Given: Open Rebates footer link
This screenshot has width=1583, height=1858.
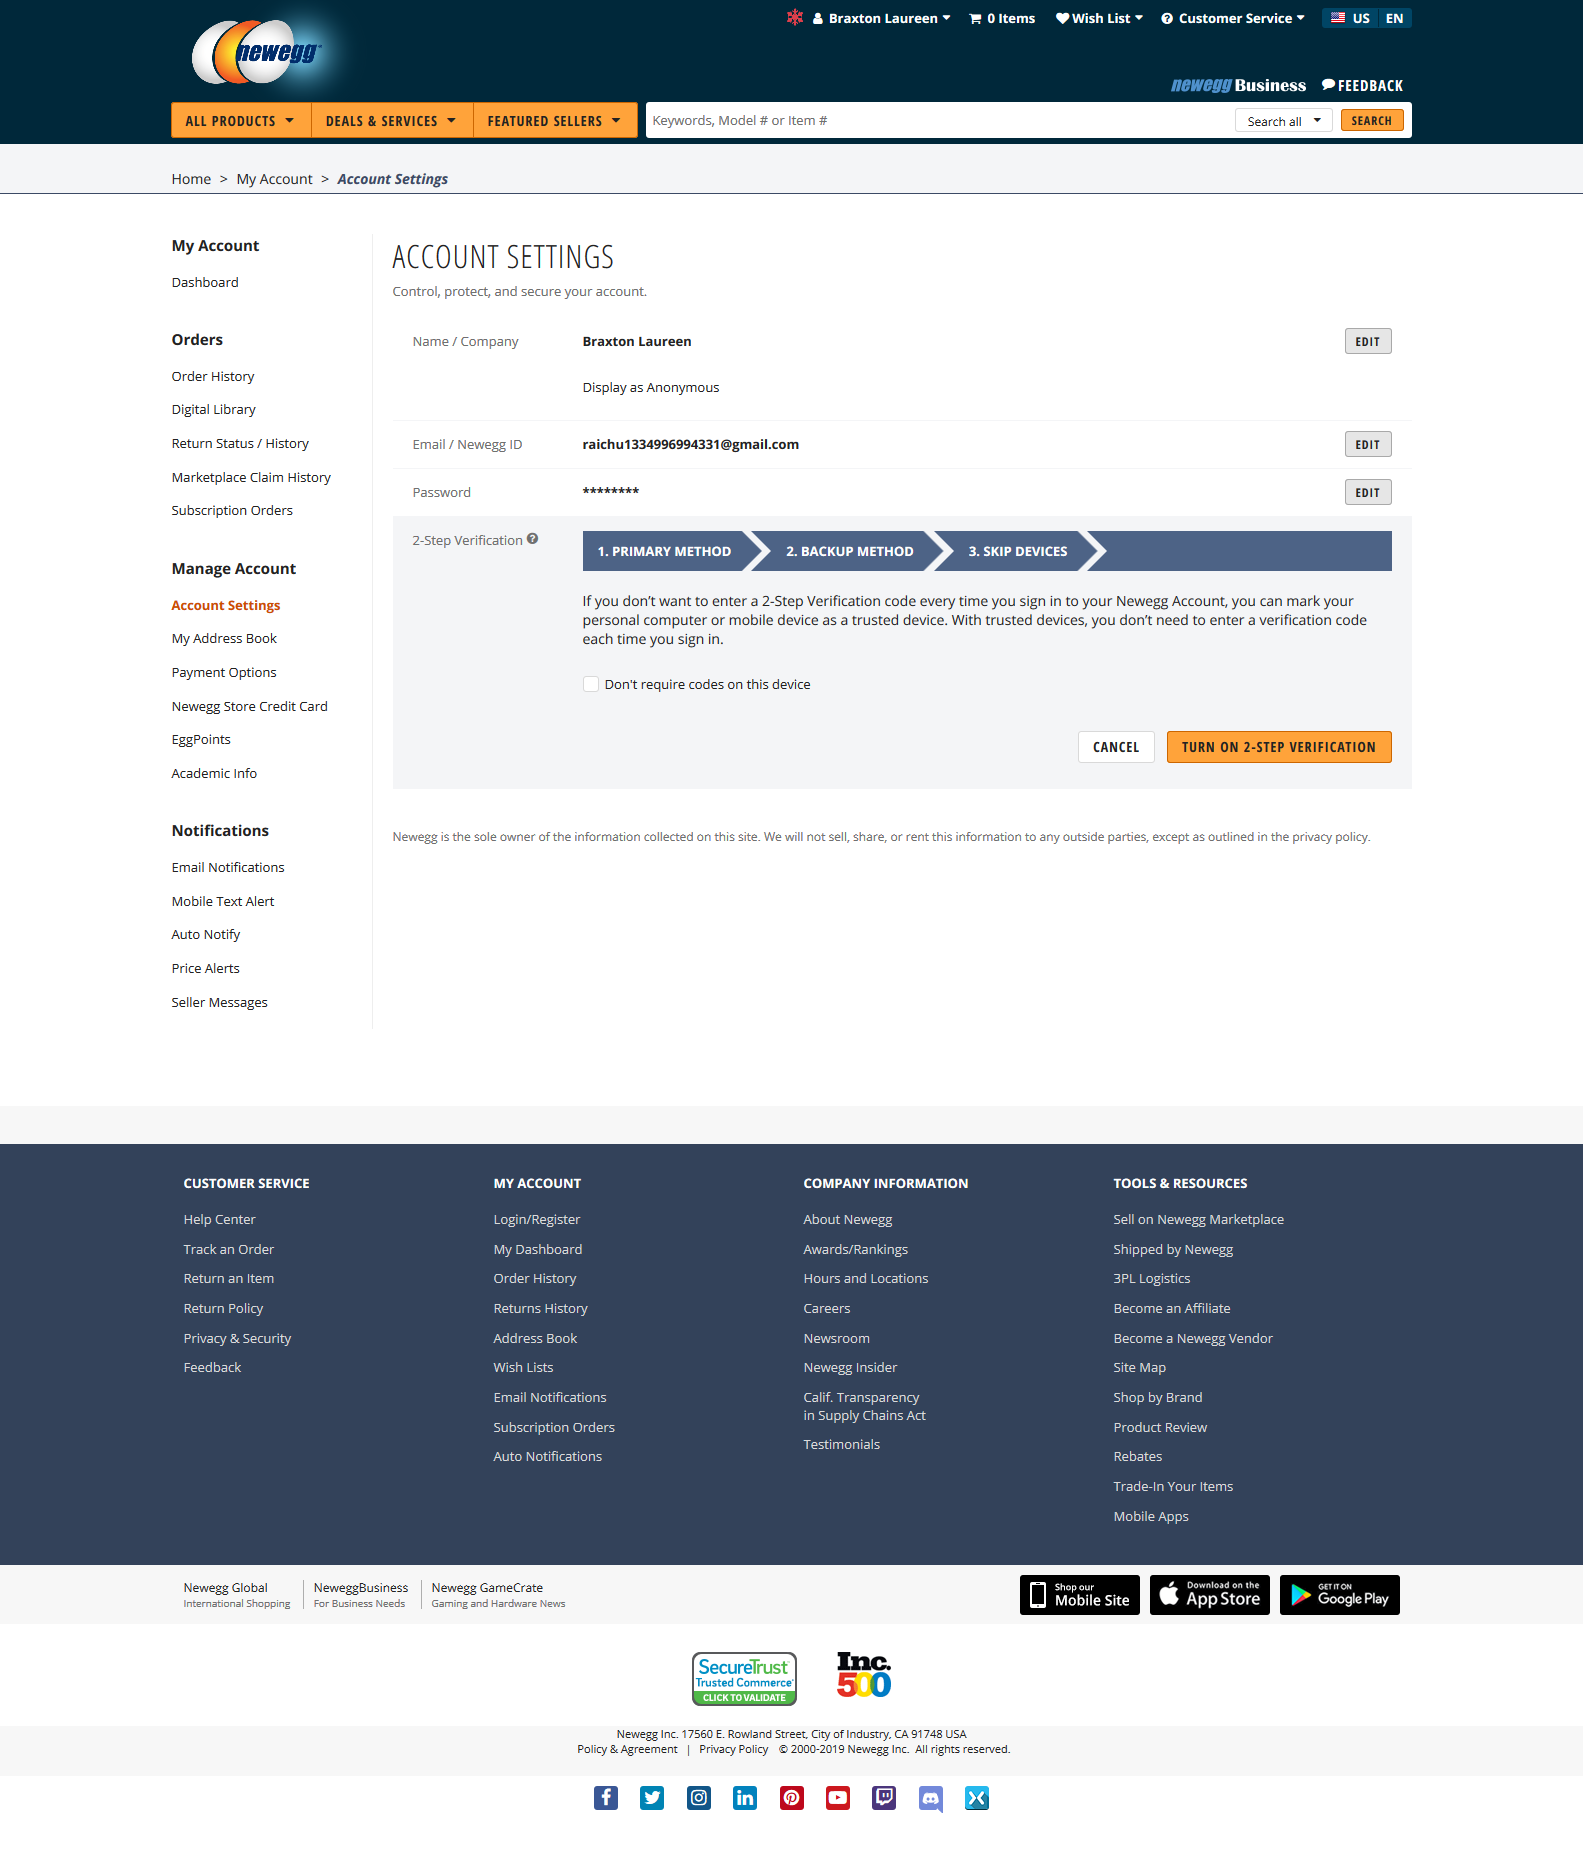Looking at the screenshot, I should coord(1138,1456).
